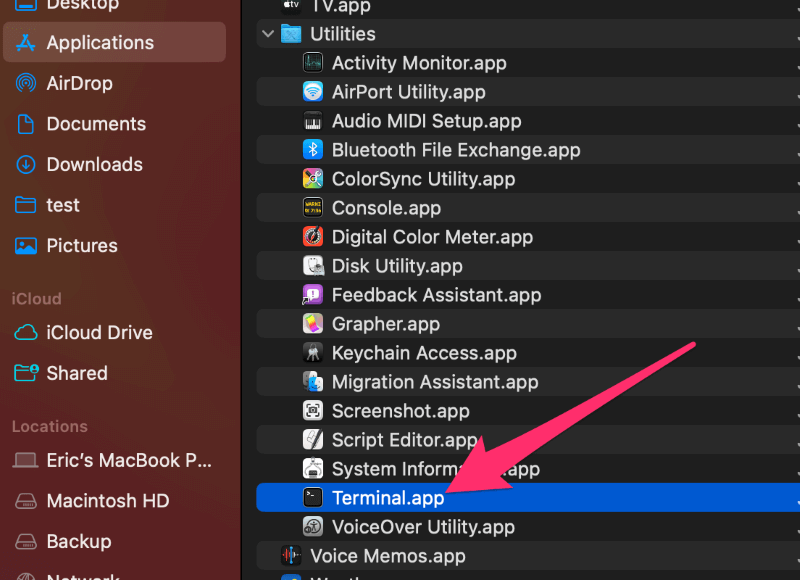Select Activity Monitor.app file name

point(419,63)
